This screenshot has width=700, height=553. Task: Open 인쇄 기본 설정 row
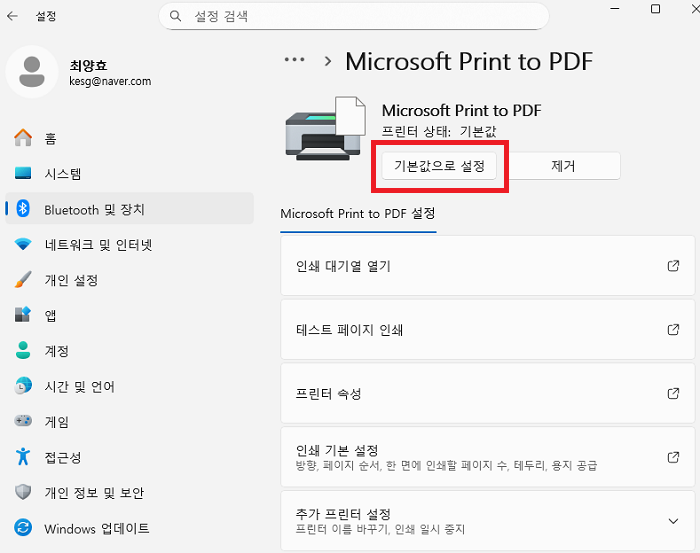coord(488,457)
